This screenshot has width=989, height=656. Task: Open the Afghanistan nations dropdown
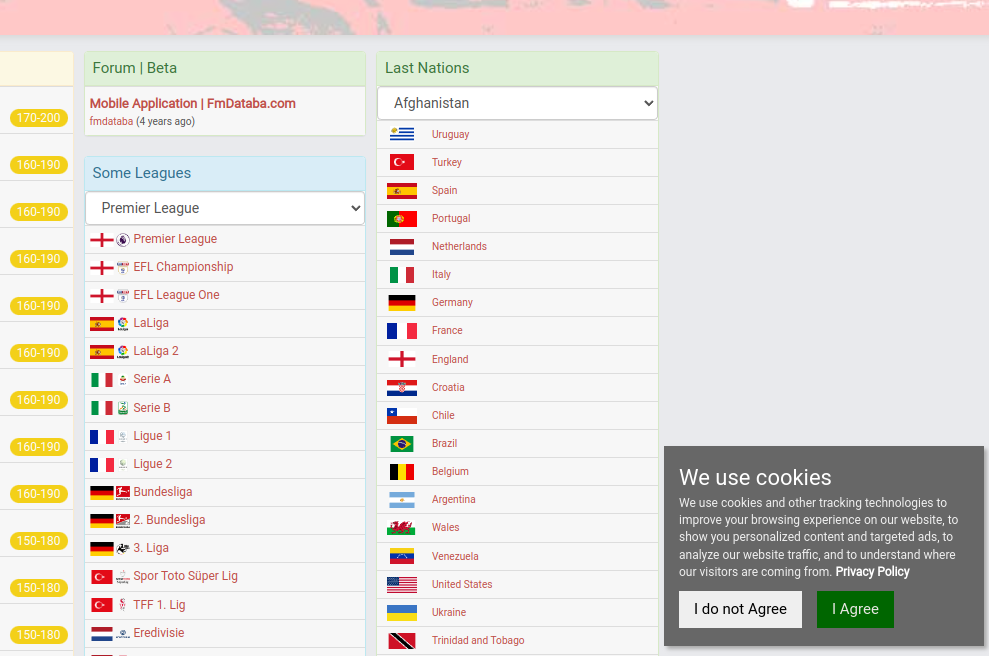517,103
